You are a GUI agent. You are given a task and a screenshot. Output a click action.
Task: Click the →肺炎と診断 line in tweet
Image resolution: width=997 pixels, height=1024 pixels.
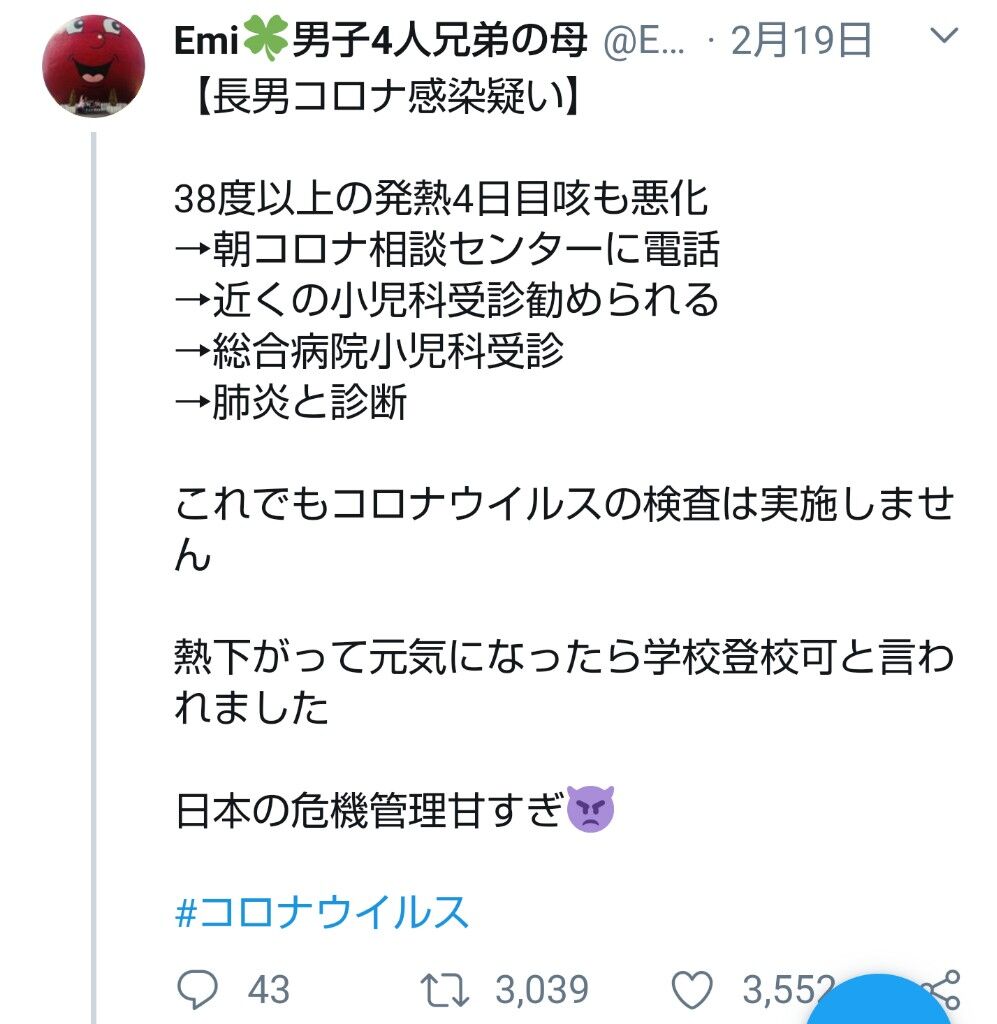(x=291, y=402)
